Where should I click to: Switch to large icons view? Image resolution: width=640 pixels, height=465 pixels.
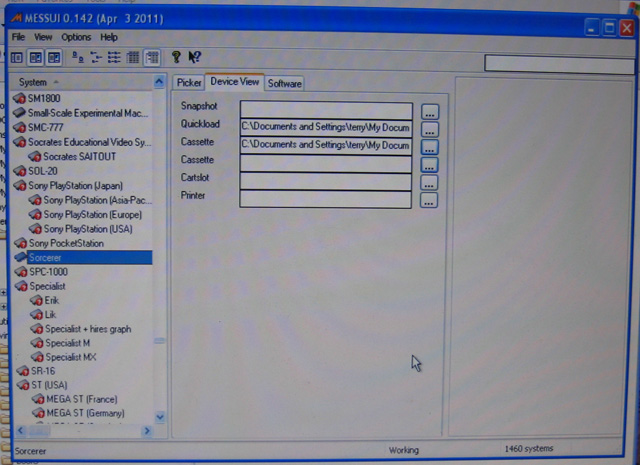pos(78,58)
